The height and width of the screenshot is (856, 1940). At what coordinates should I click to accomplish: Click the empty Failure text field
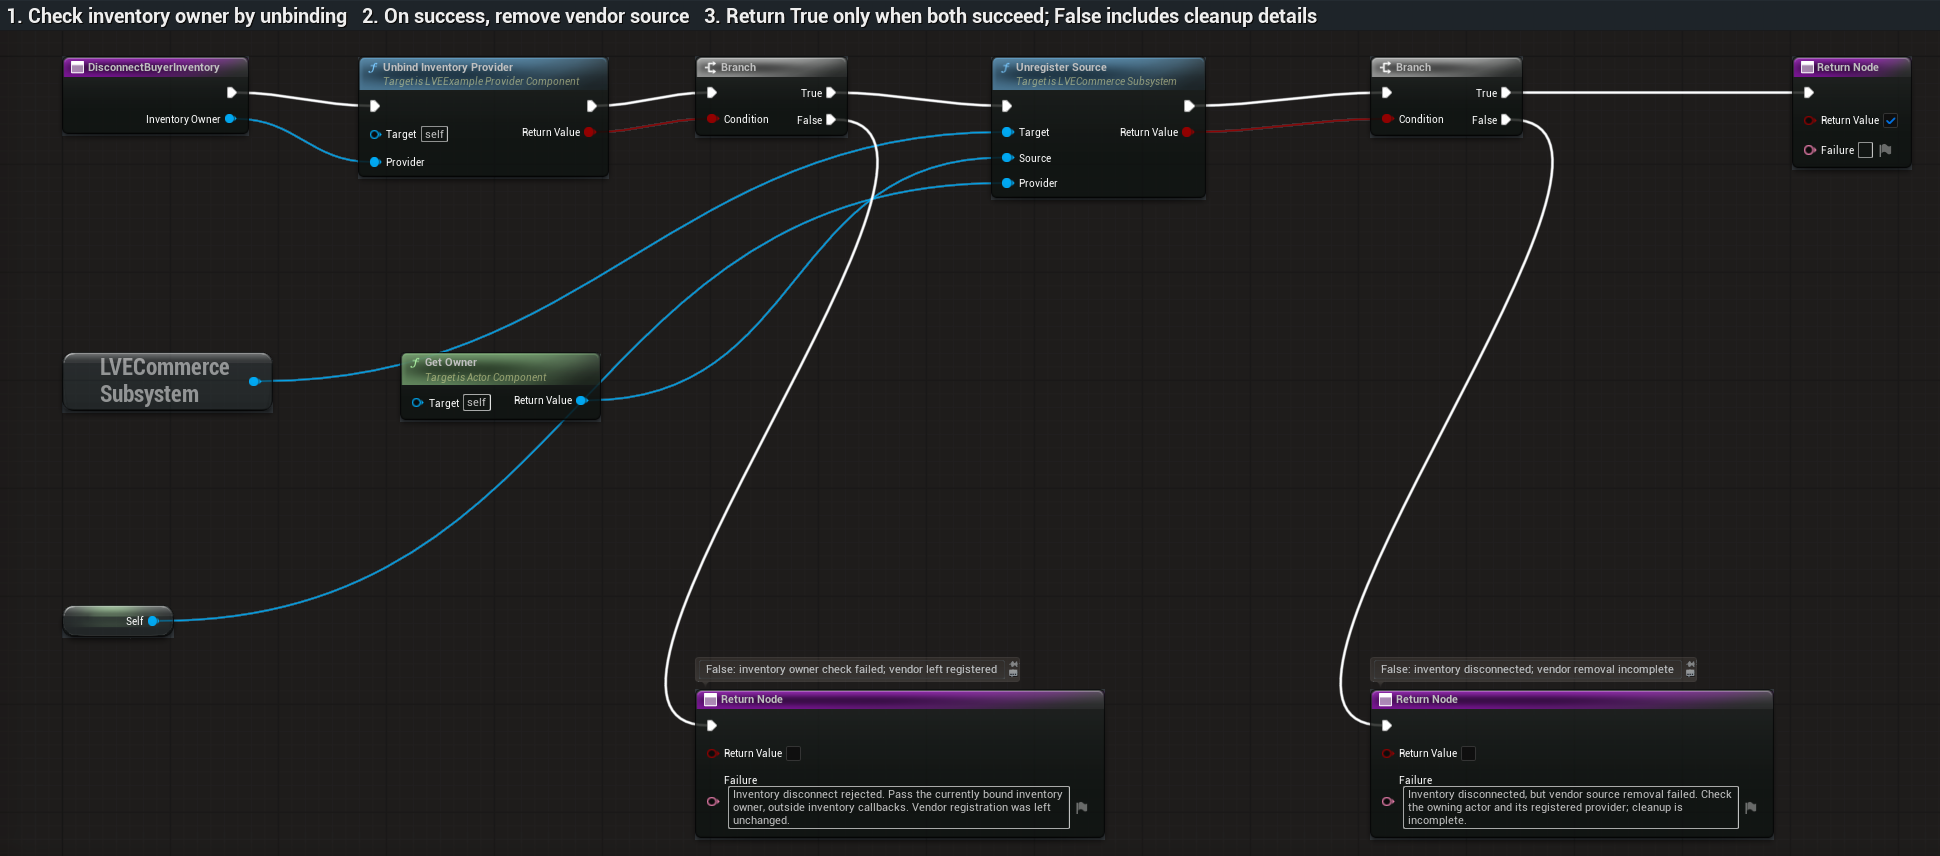[x=1865, y=150]
